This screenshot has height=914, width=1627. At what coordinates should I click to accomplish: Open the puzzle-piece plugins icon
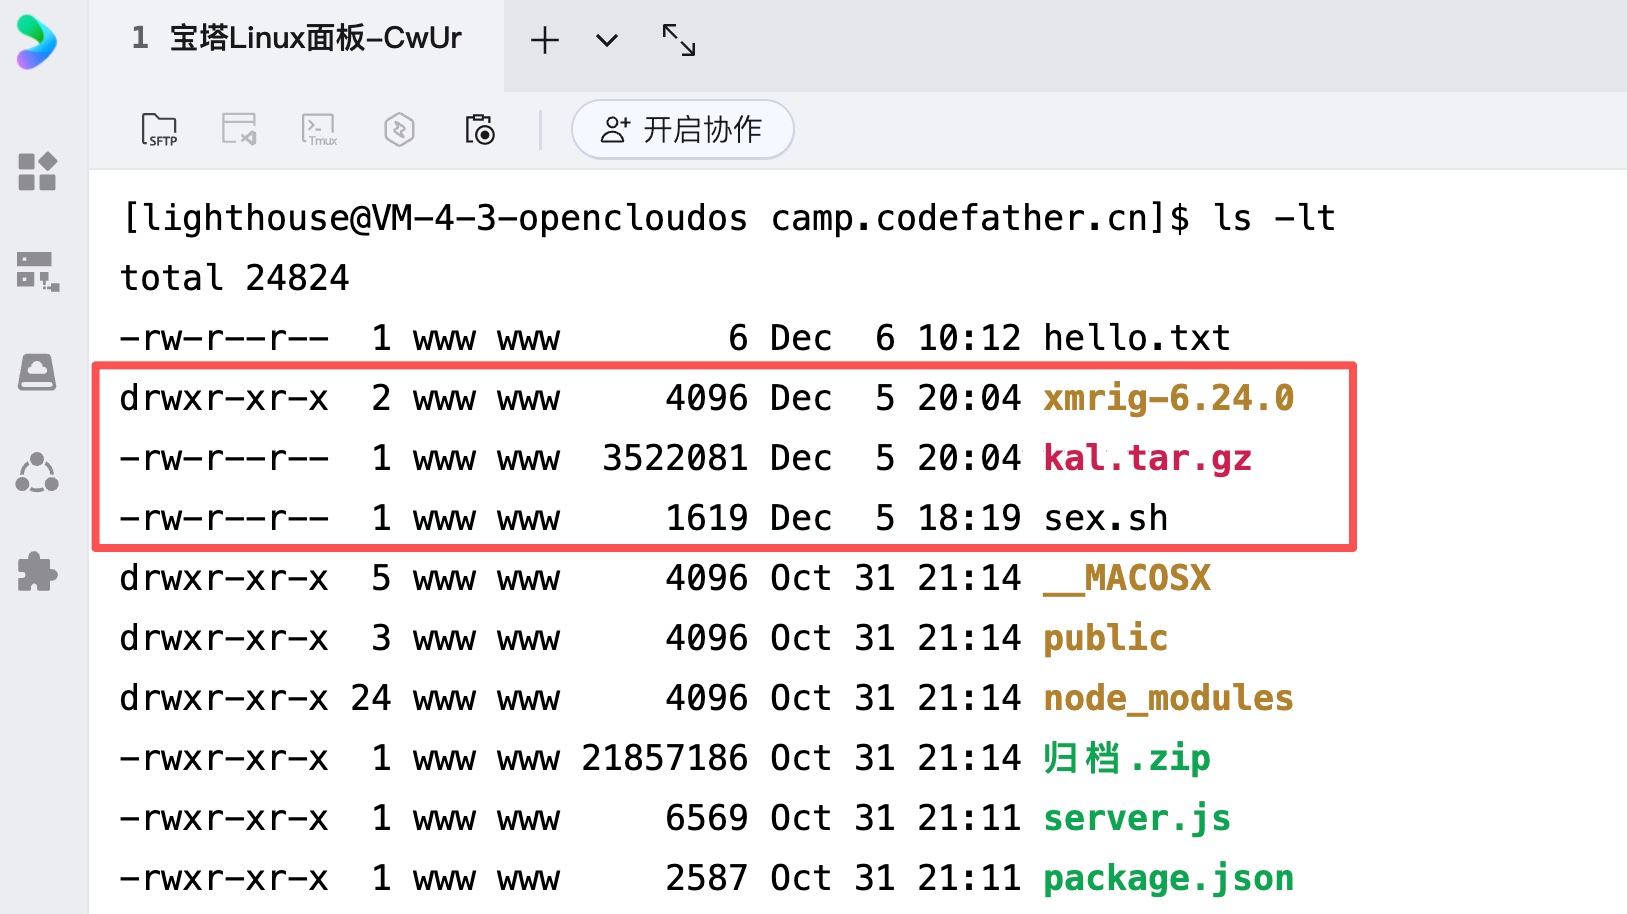(37, 572)
